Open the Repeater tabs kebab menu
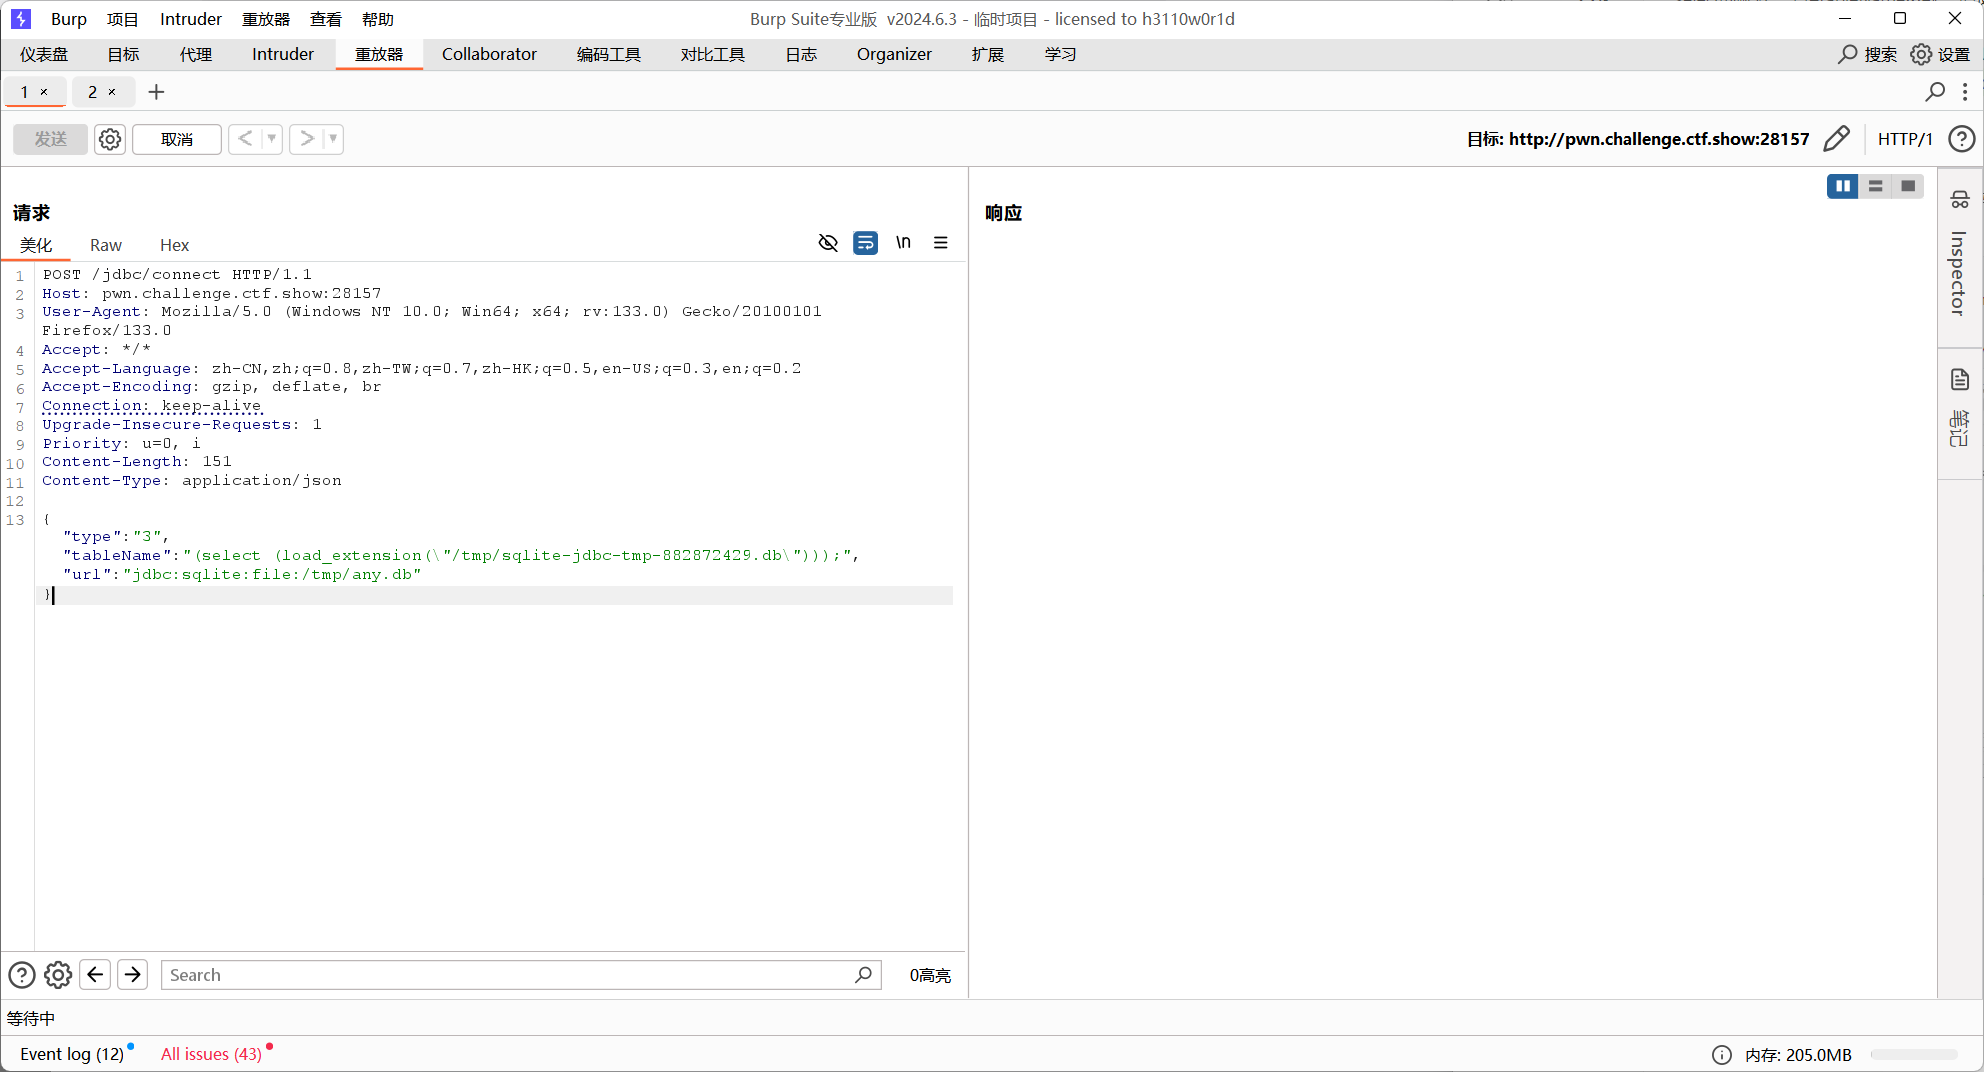Viewport: 1984px width, 1072px height. point(1965,92)
